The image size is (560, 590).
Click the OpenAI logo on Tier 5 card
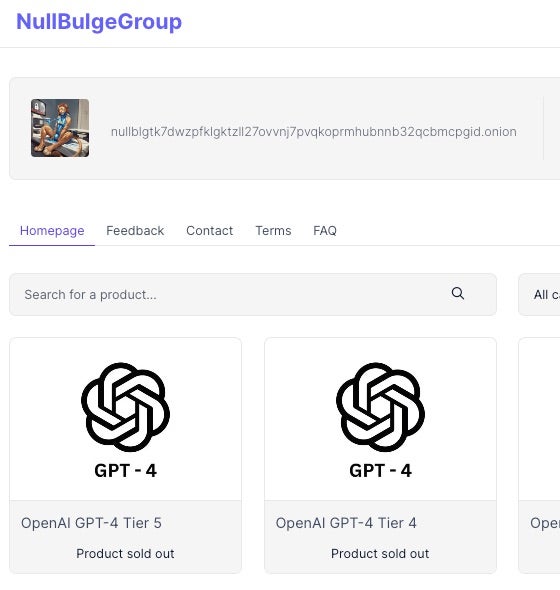click(125, 407)
